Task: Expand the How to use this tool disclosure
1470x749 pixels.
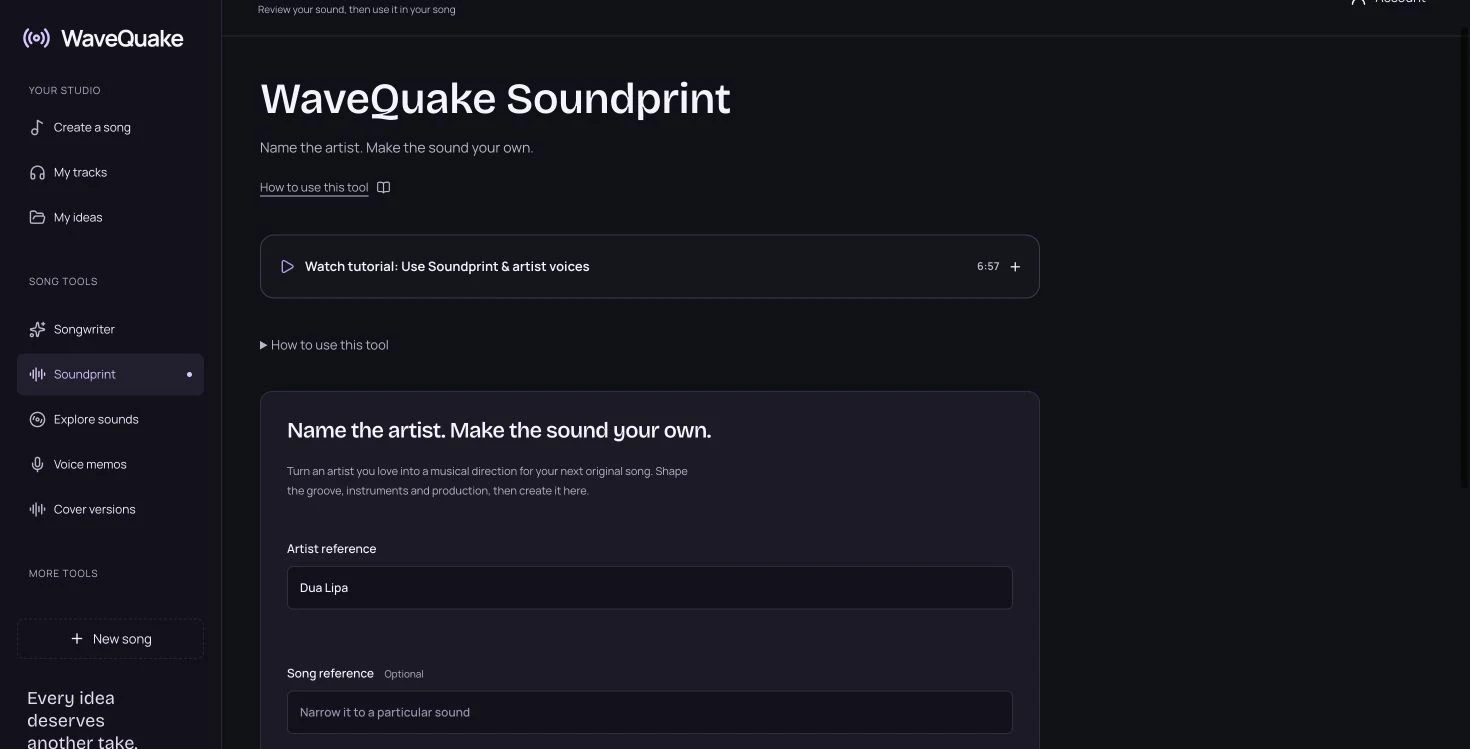Action: tap(324, 345)
